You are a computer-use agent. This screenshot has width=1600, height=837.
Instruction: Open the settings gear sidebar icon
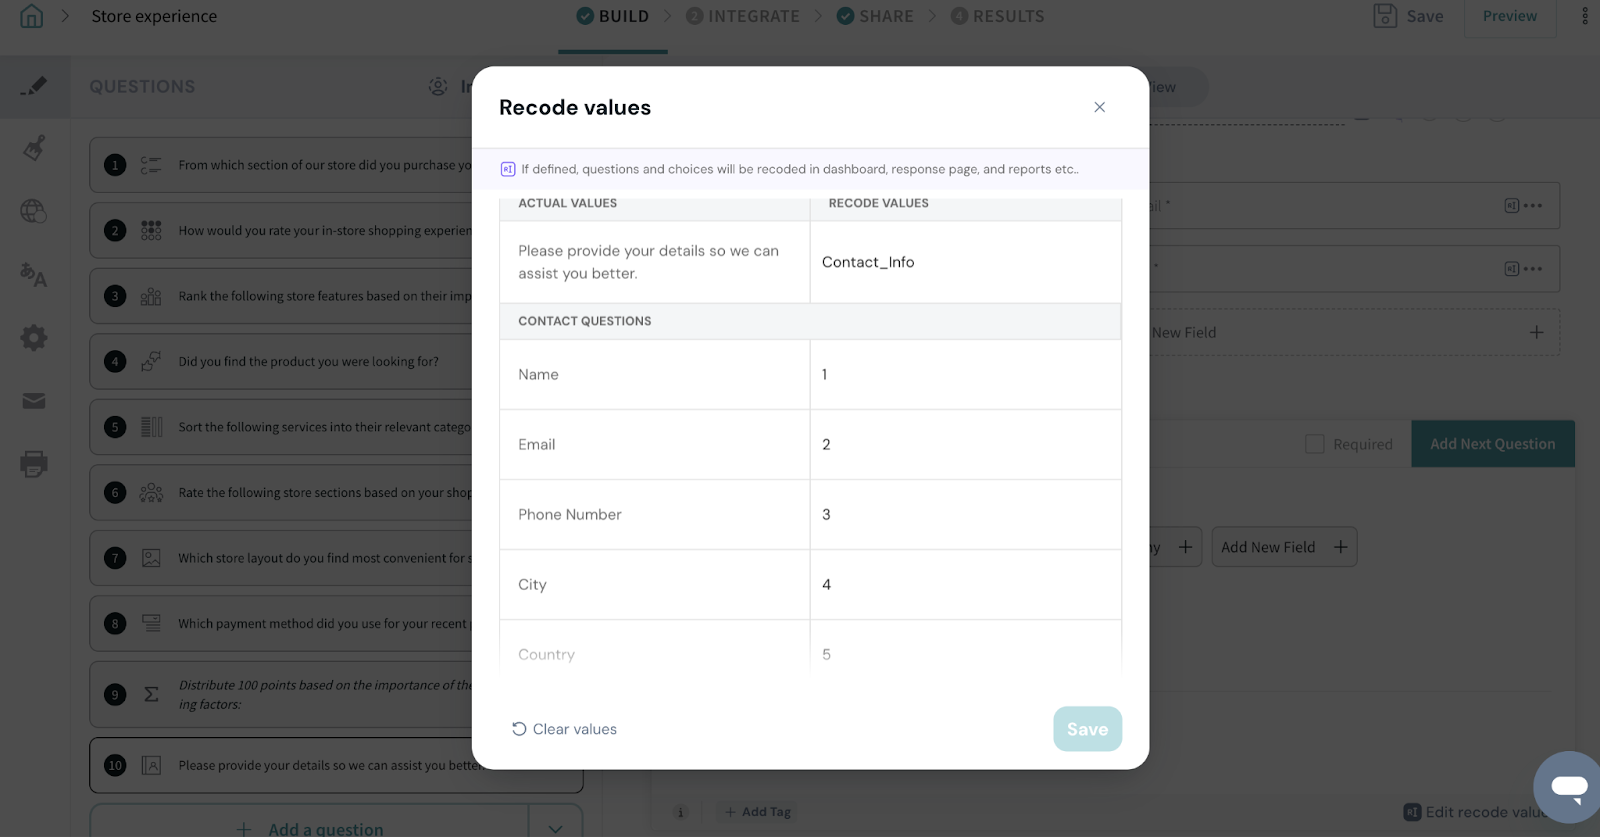click(x=34, y=338)
